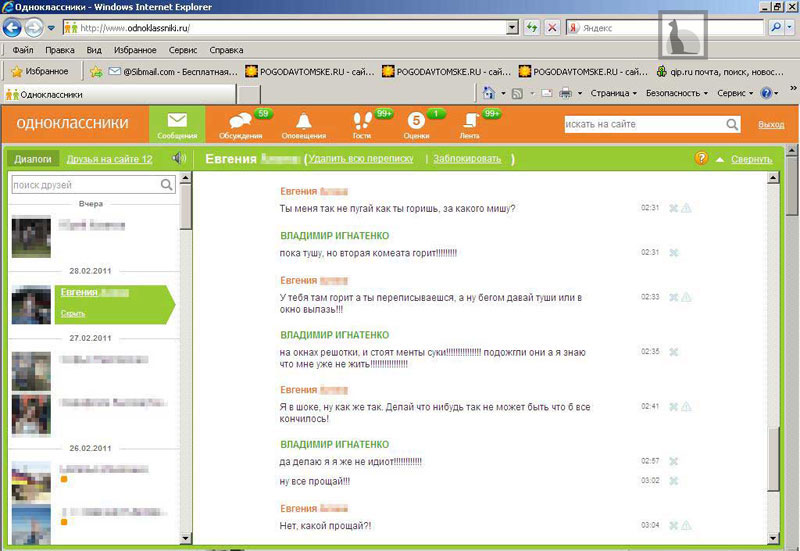Open the Правка menu

tap(60, 50)
